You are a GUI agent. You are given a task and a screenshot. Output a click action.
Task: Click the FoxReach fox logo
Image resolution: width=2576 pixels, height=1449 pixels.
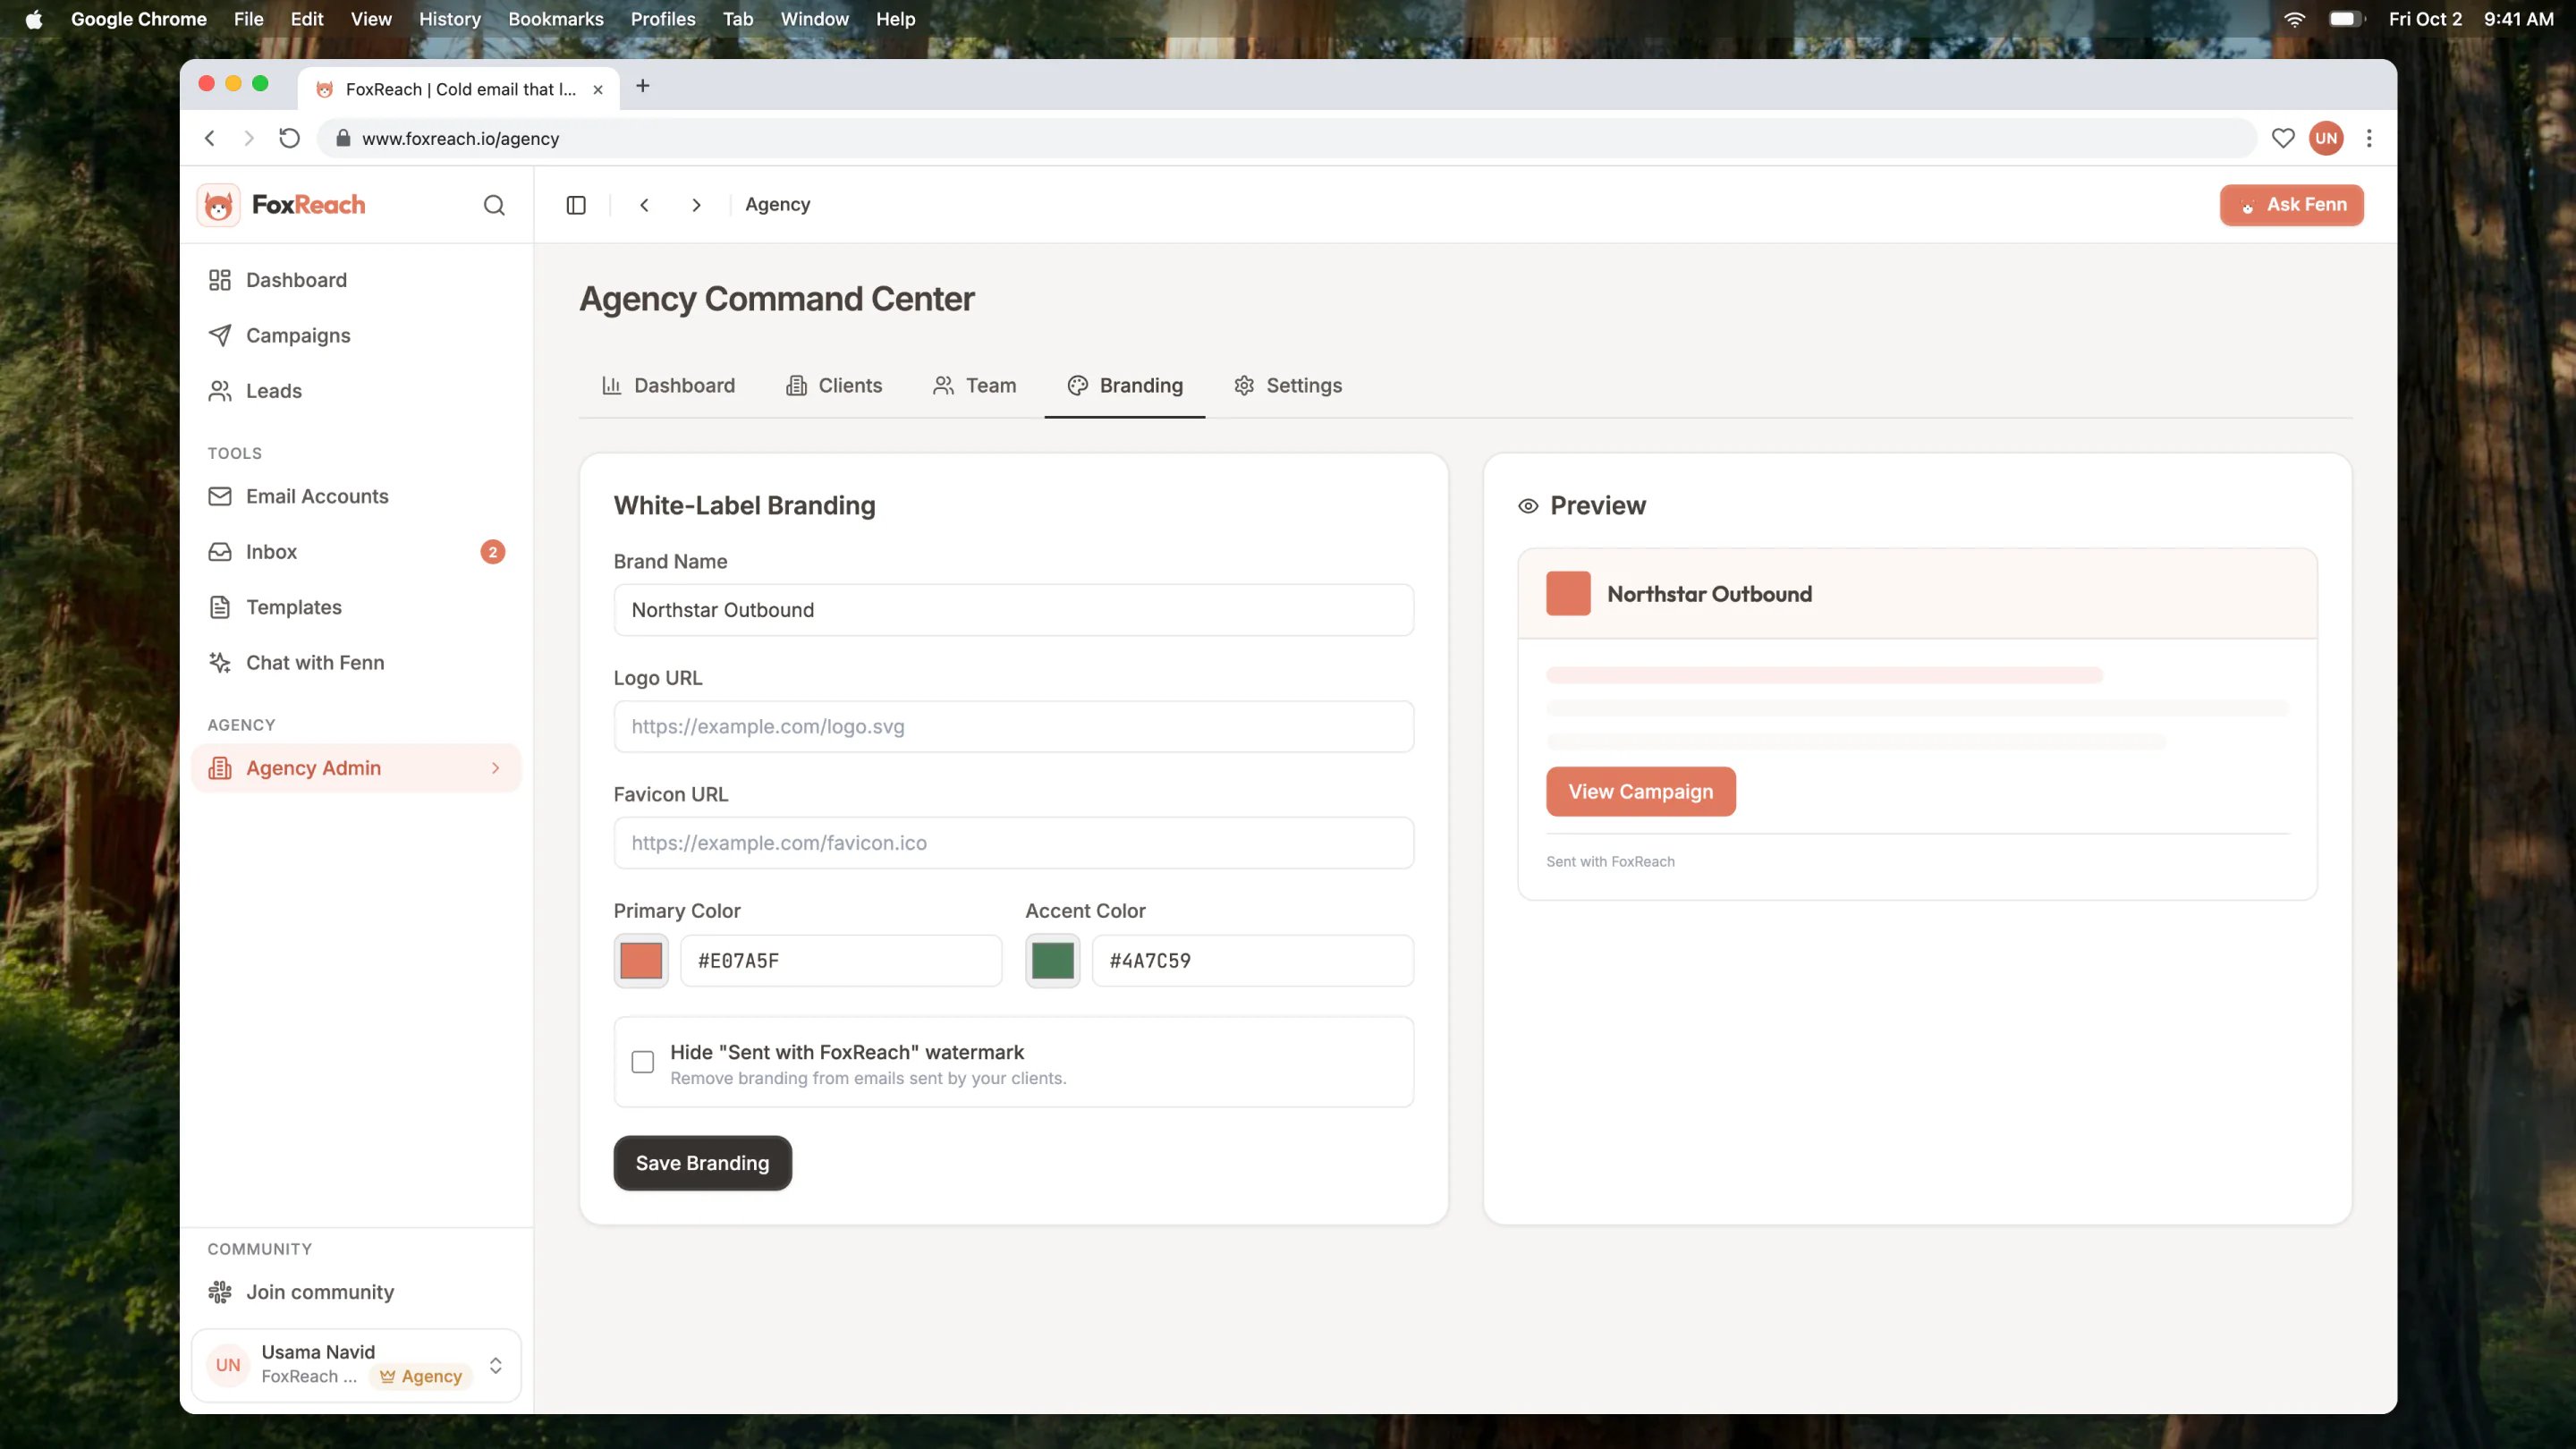pos(218,205)
